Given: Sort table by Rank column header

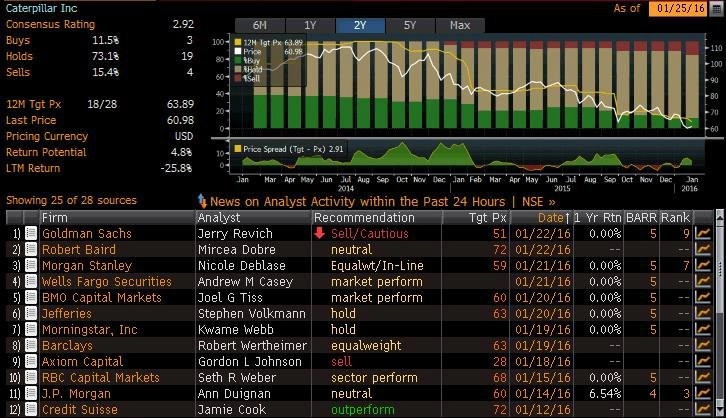Looking at the screenshot, I should pyautogui.click(x=675, y=218).
